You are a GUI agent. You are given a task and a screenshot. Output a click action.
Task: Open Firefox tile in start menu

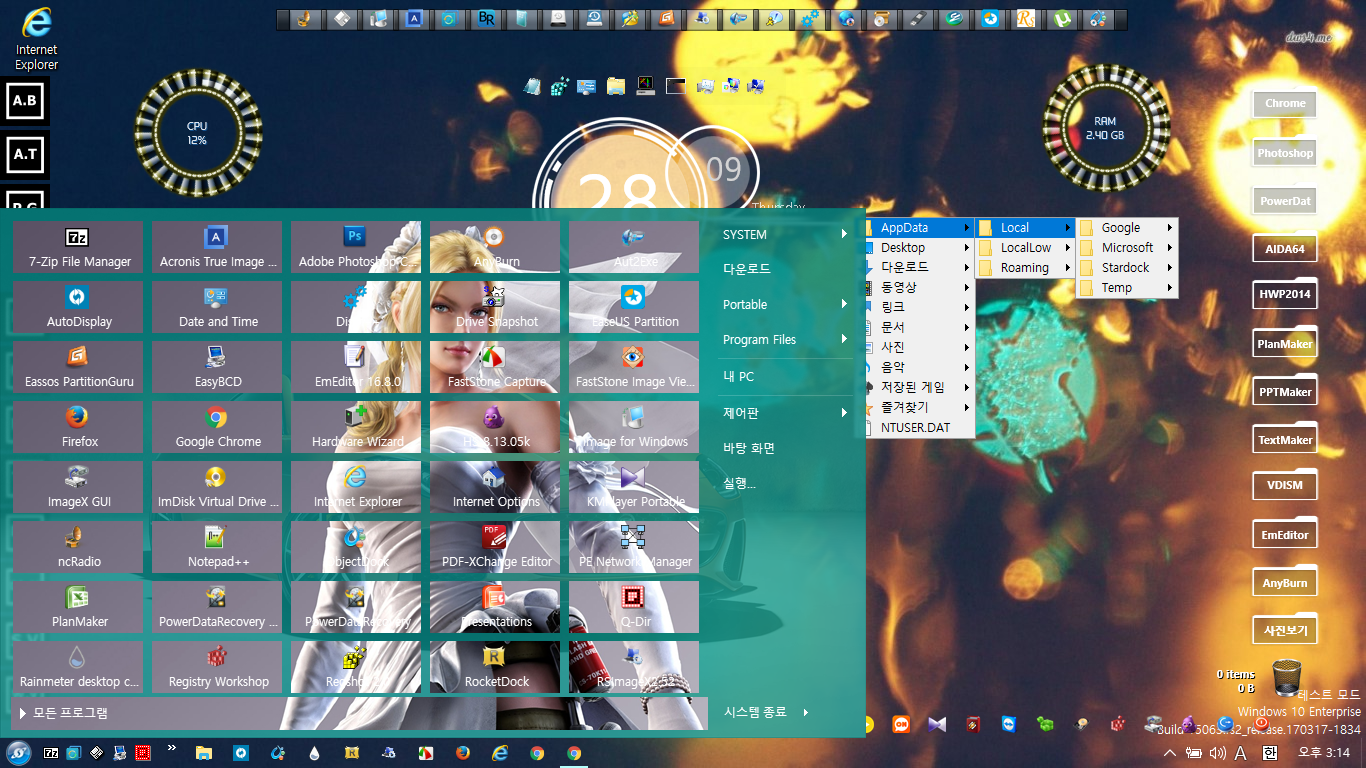(79, 427)
